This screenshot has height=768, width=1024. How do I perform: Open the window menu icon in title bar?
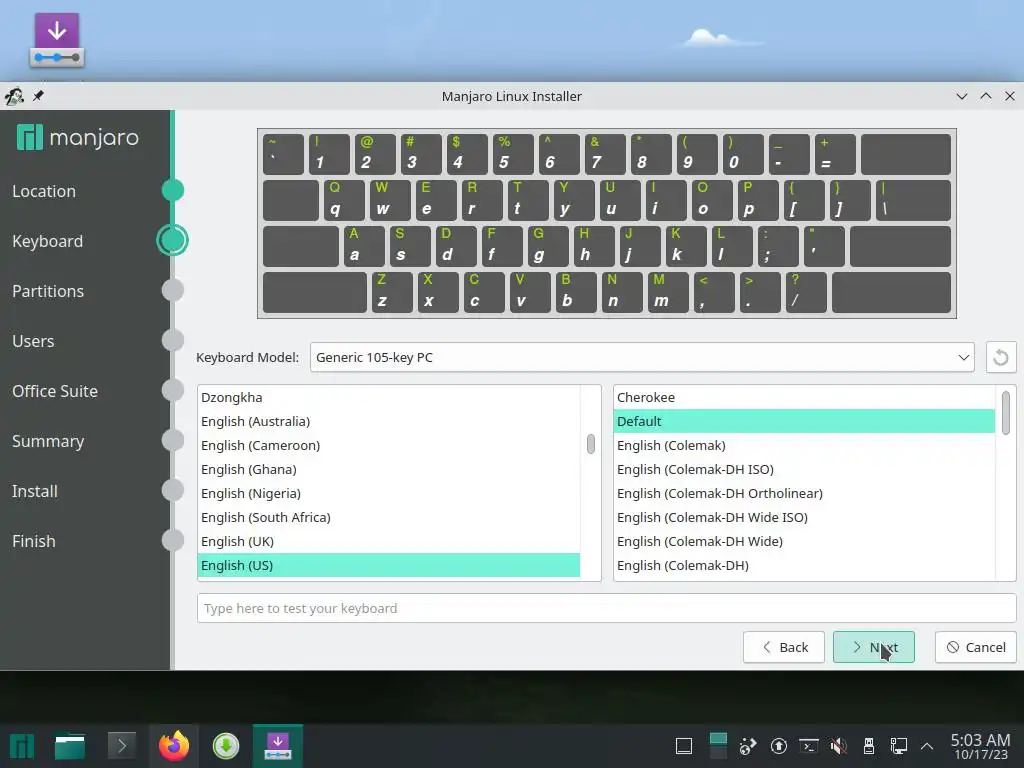coord(14,96)
